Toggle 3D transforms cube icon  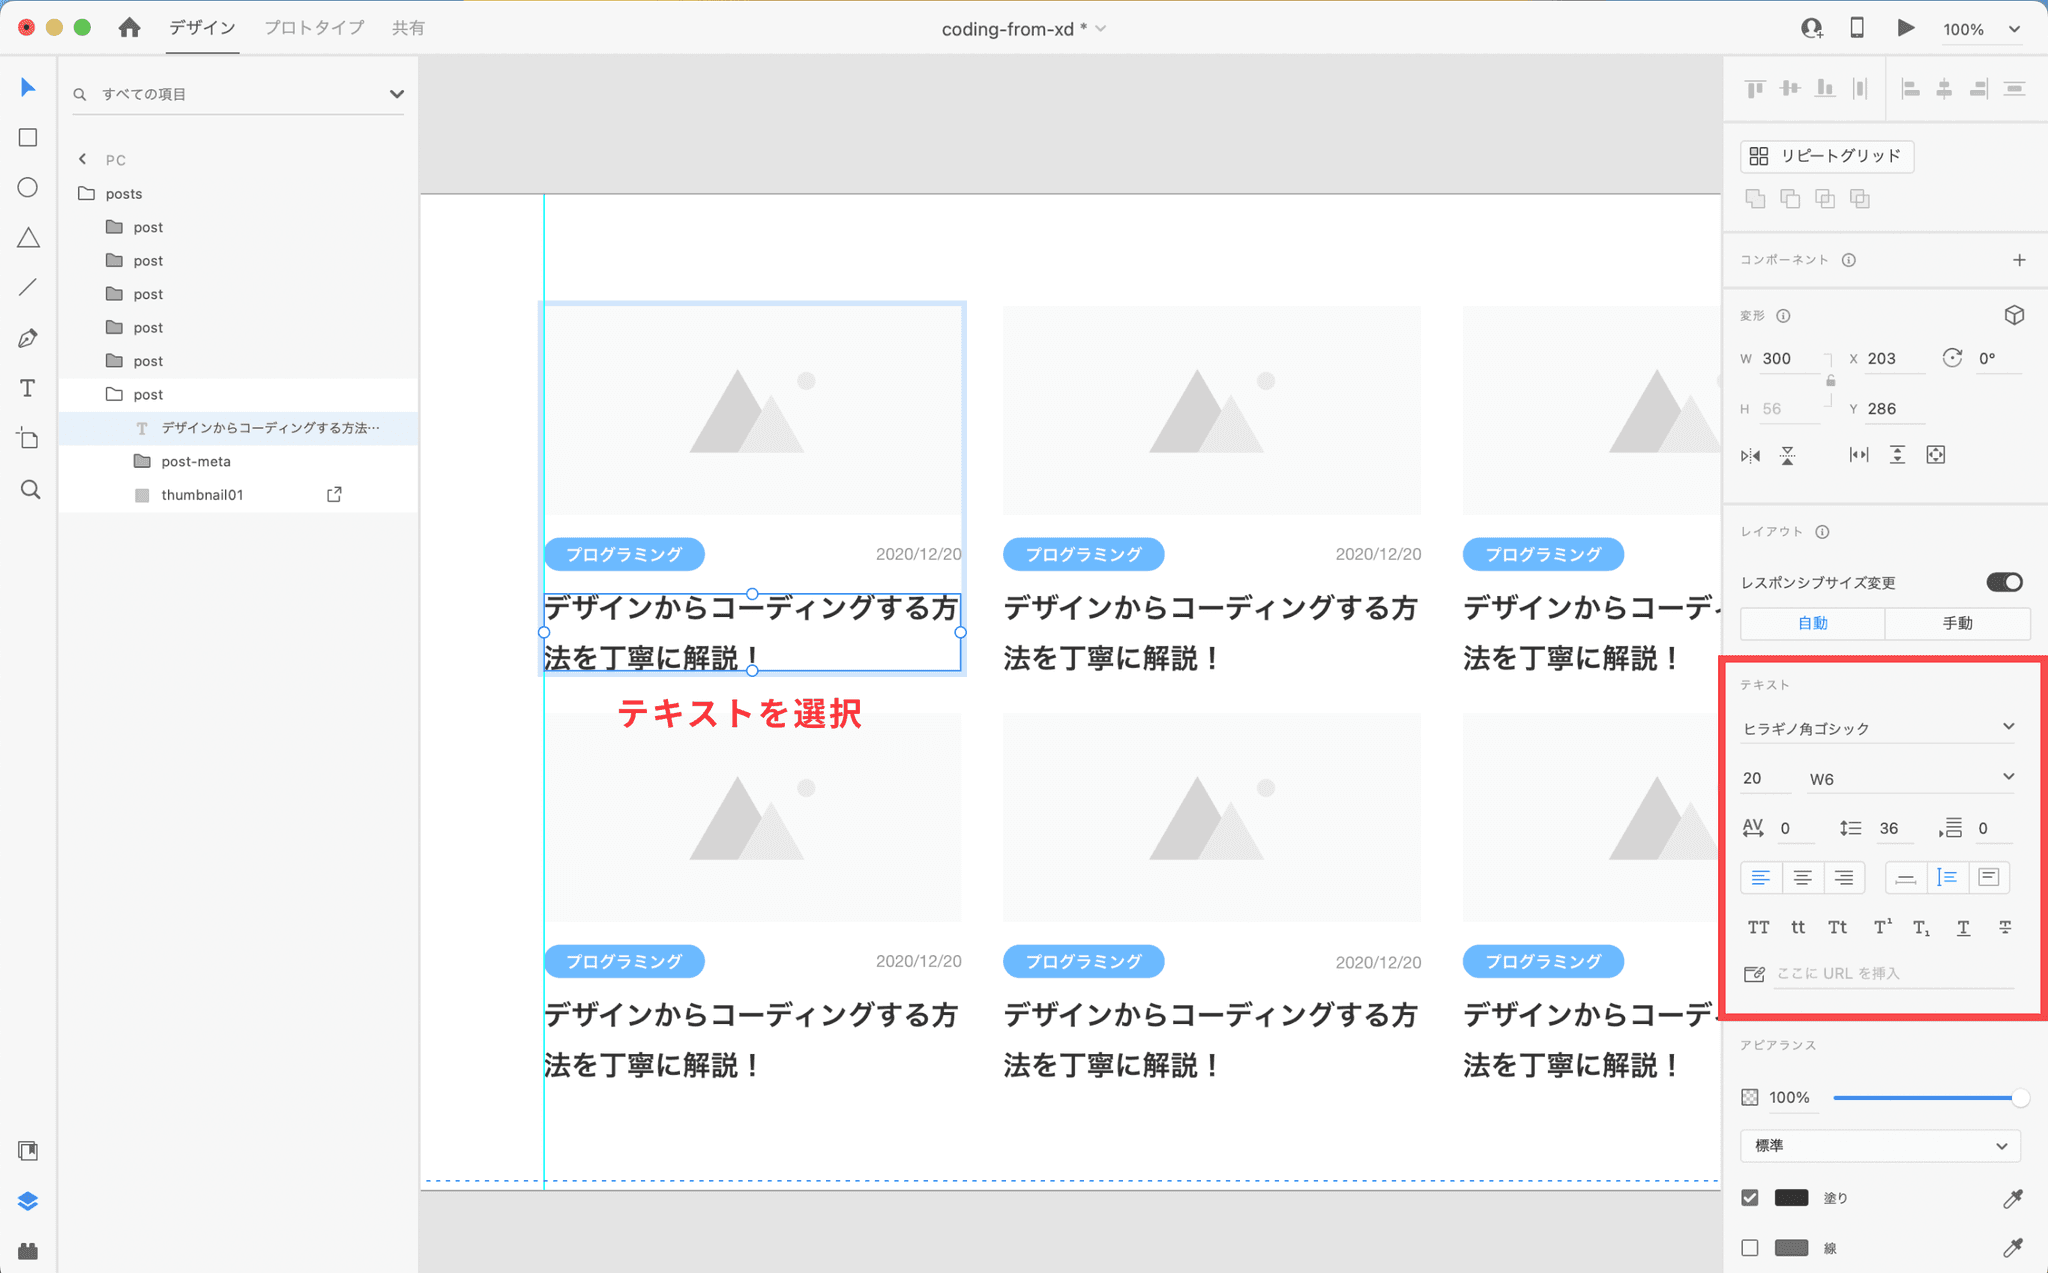[x=2014, y=316]
